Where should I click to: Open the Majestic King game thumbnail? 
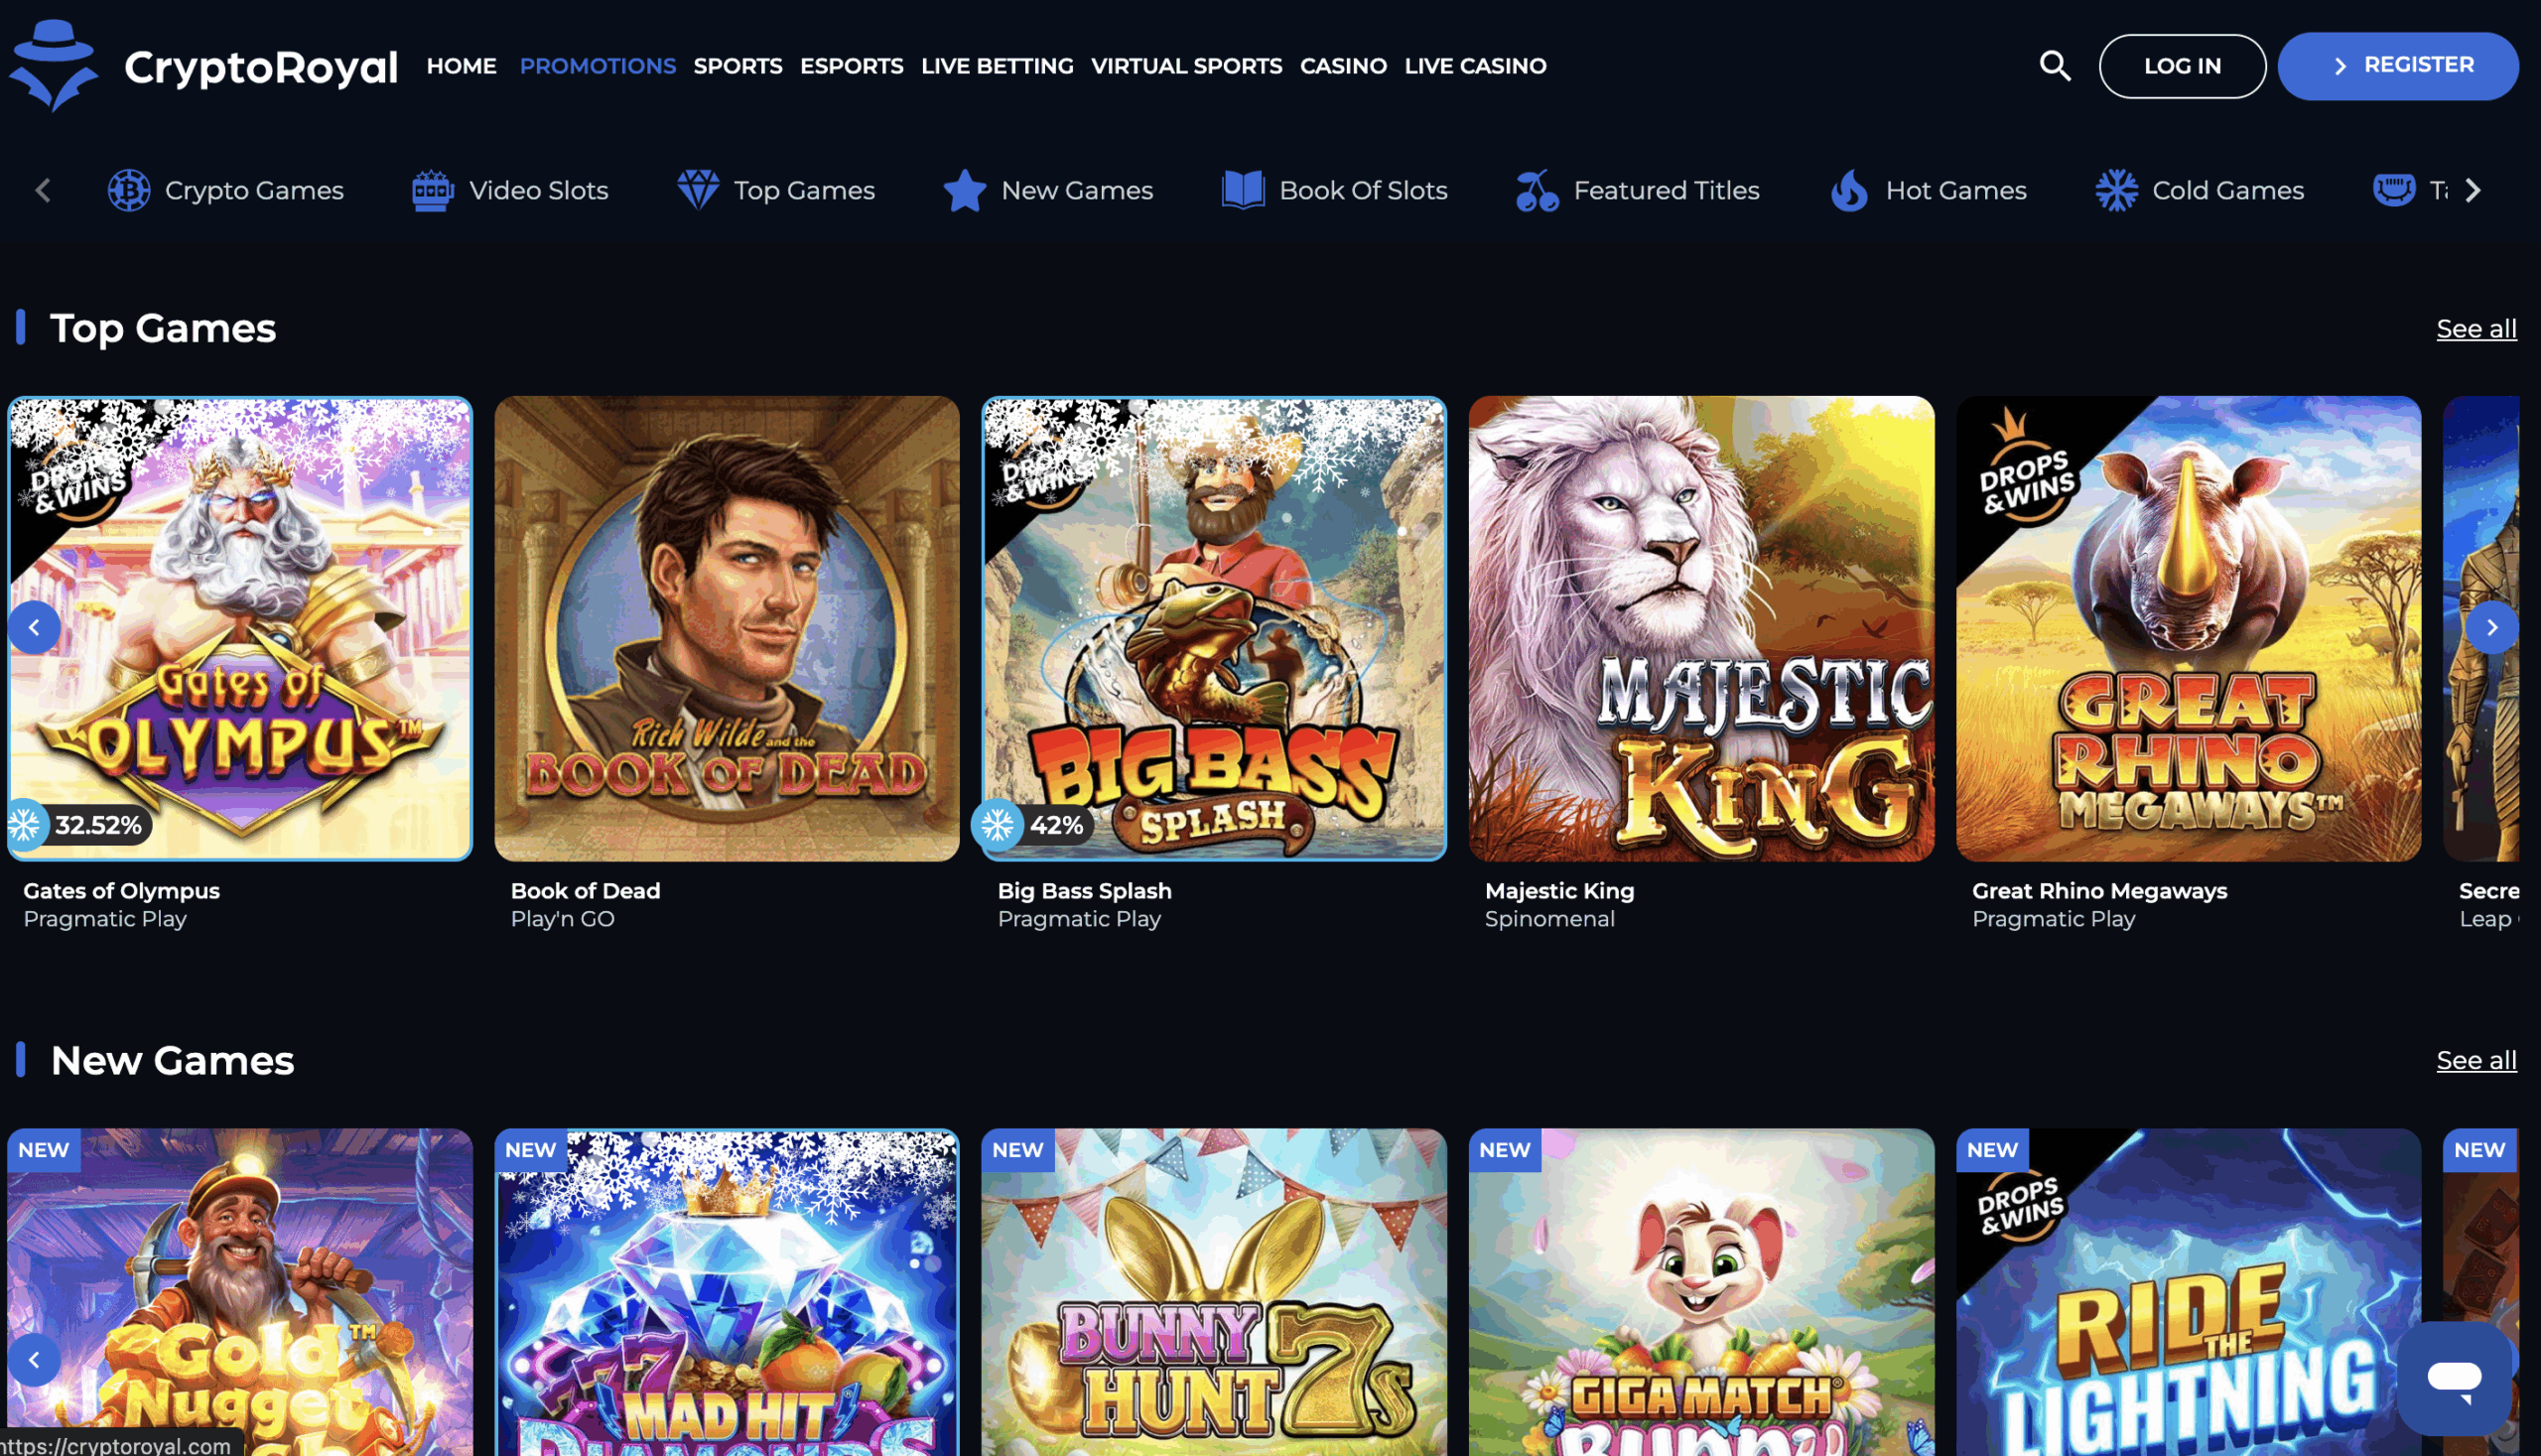click(x=1701, y=628)
